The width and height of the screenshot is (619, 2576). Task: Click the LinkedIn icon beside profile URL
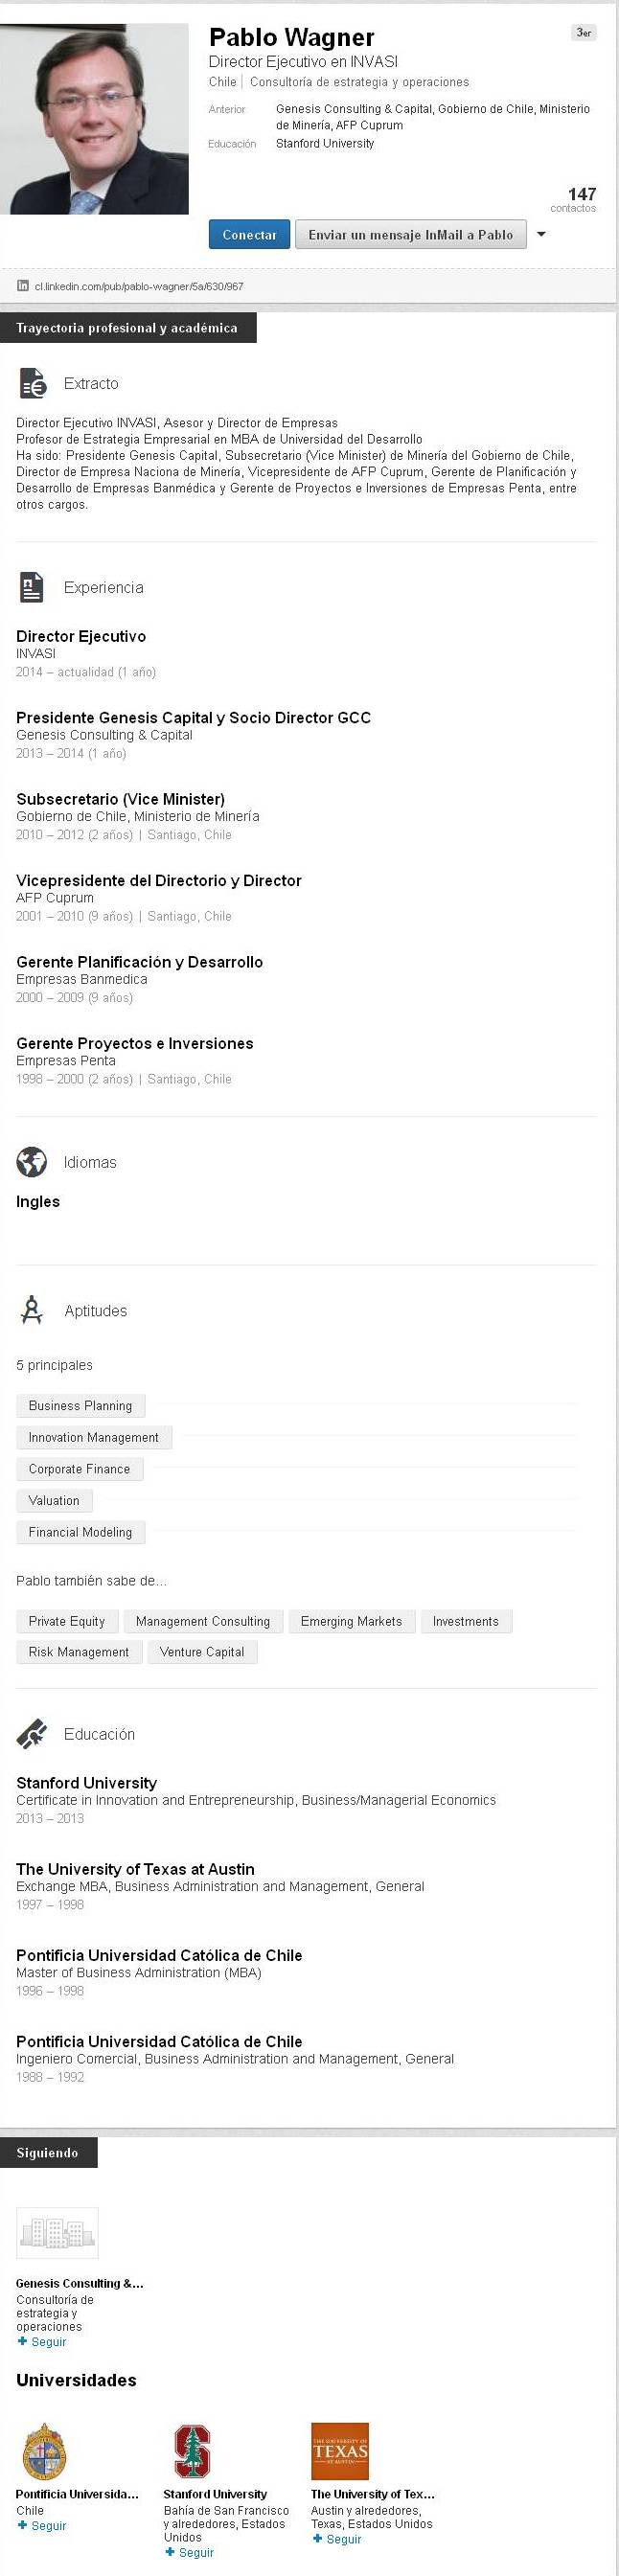(x=23, y=286)
